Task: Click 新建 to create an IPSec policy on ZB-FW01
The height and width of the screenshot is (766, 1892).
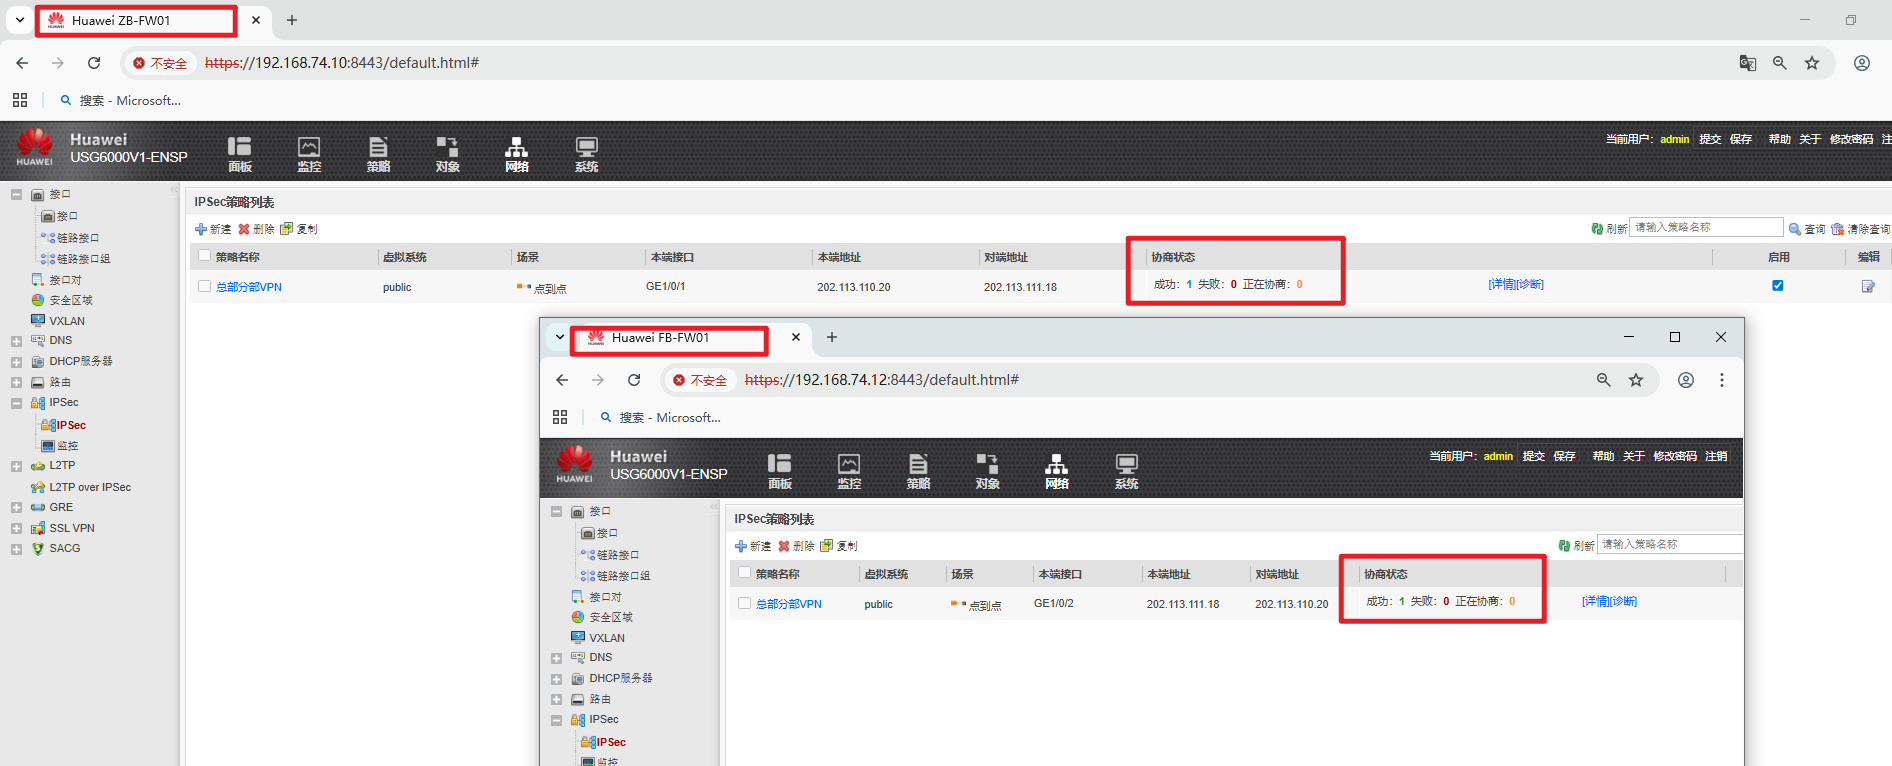Action: [213, 229]
